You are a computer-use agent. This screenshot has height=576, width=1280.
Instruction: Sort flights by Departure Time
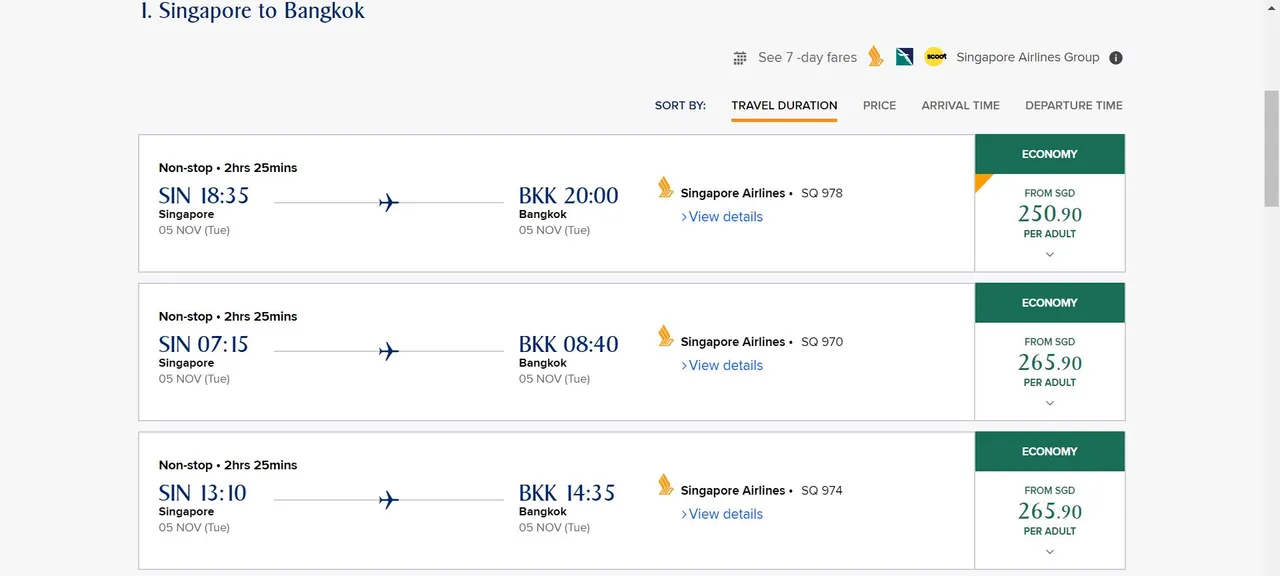[x=1074, y=105]
